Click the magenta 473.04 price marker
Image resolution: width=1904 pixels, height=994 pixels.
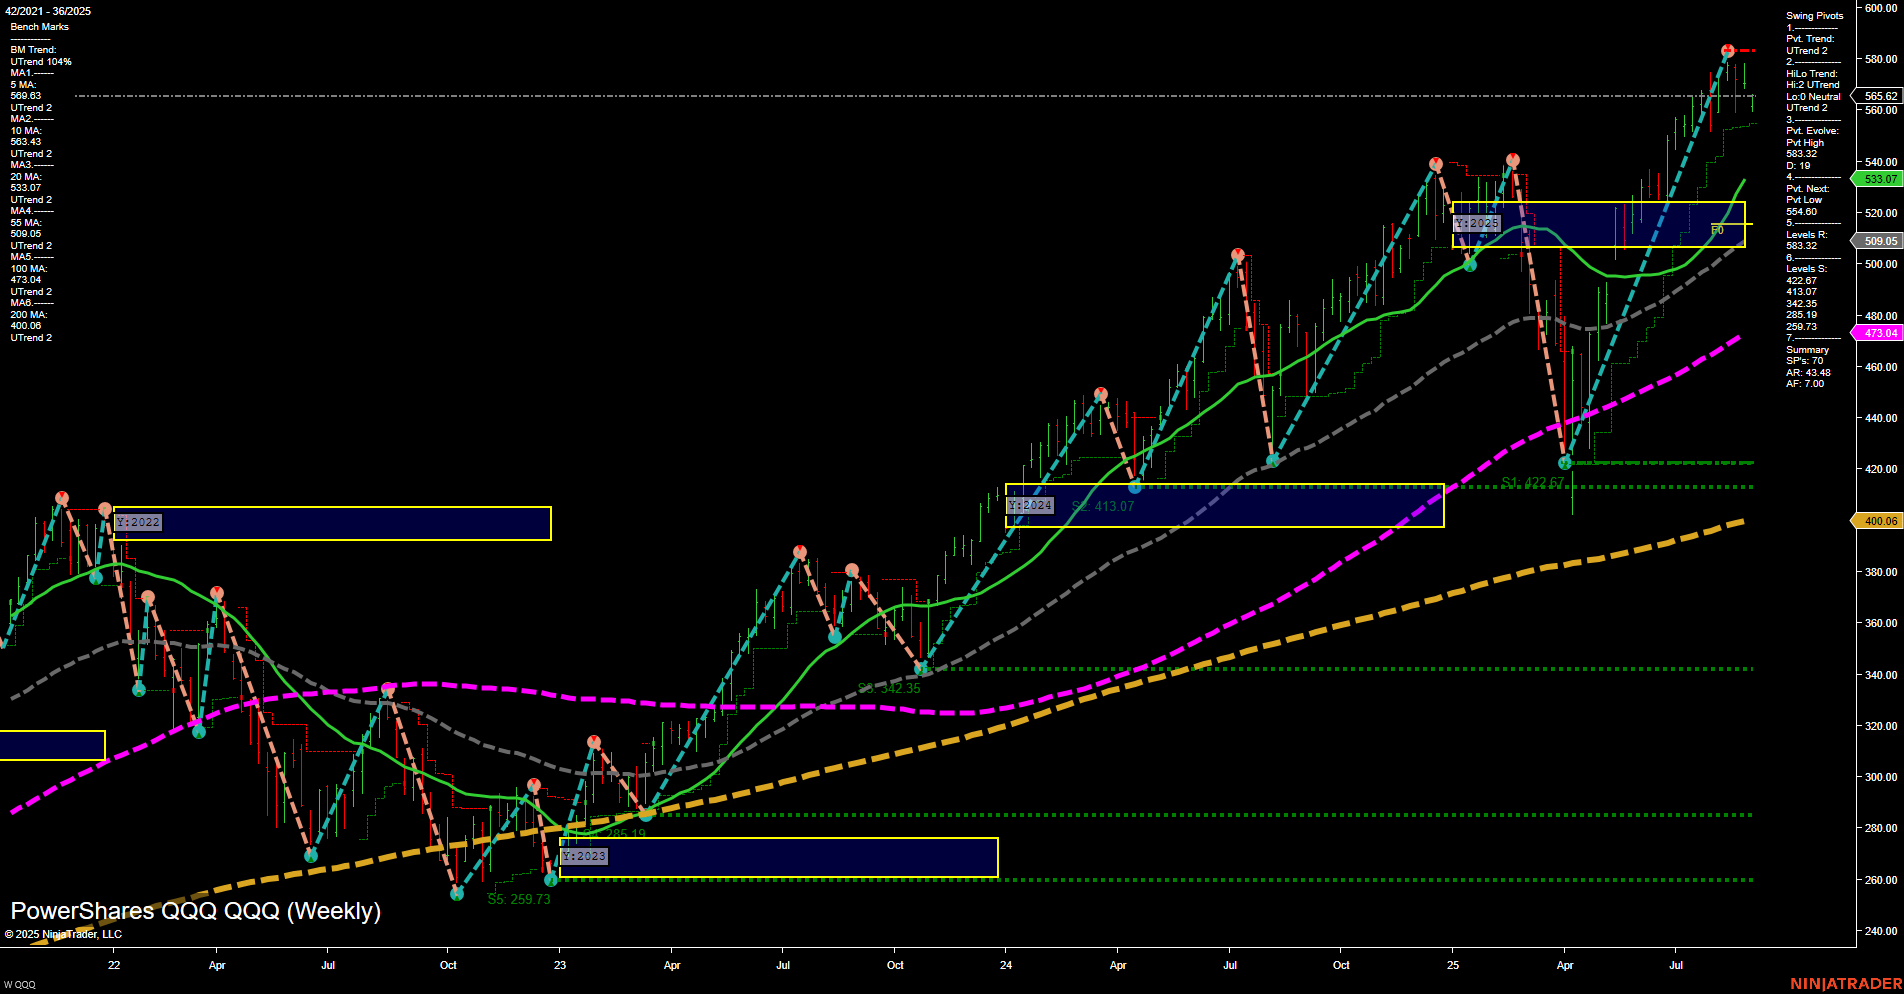click(x=1878, y=332)
